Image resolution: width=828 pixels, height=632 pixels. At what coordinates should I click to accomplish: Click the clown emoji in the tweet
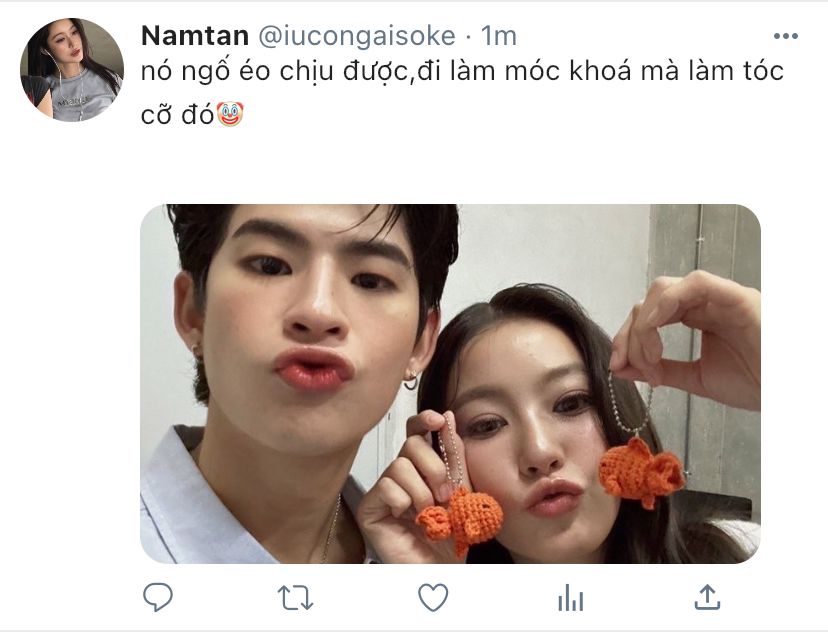pyautogui.click(x=230, y=114)
